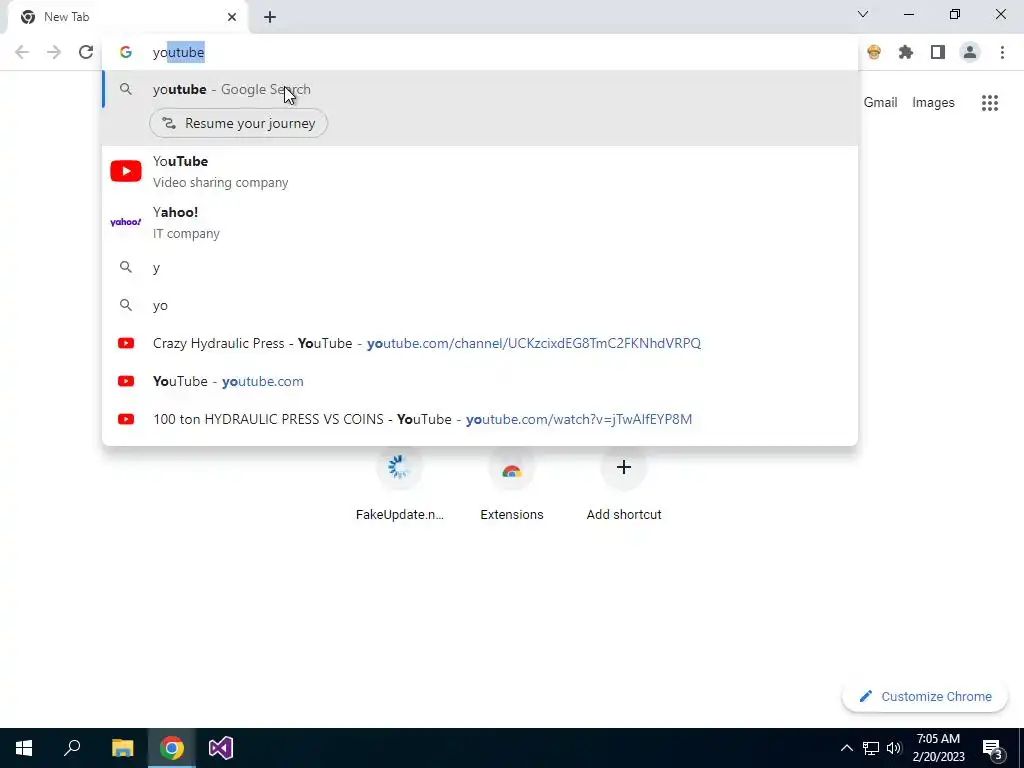
Task: Open the Google apps grid
Action: pos(989,103)
